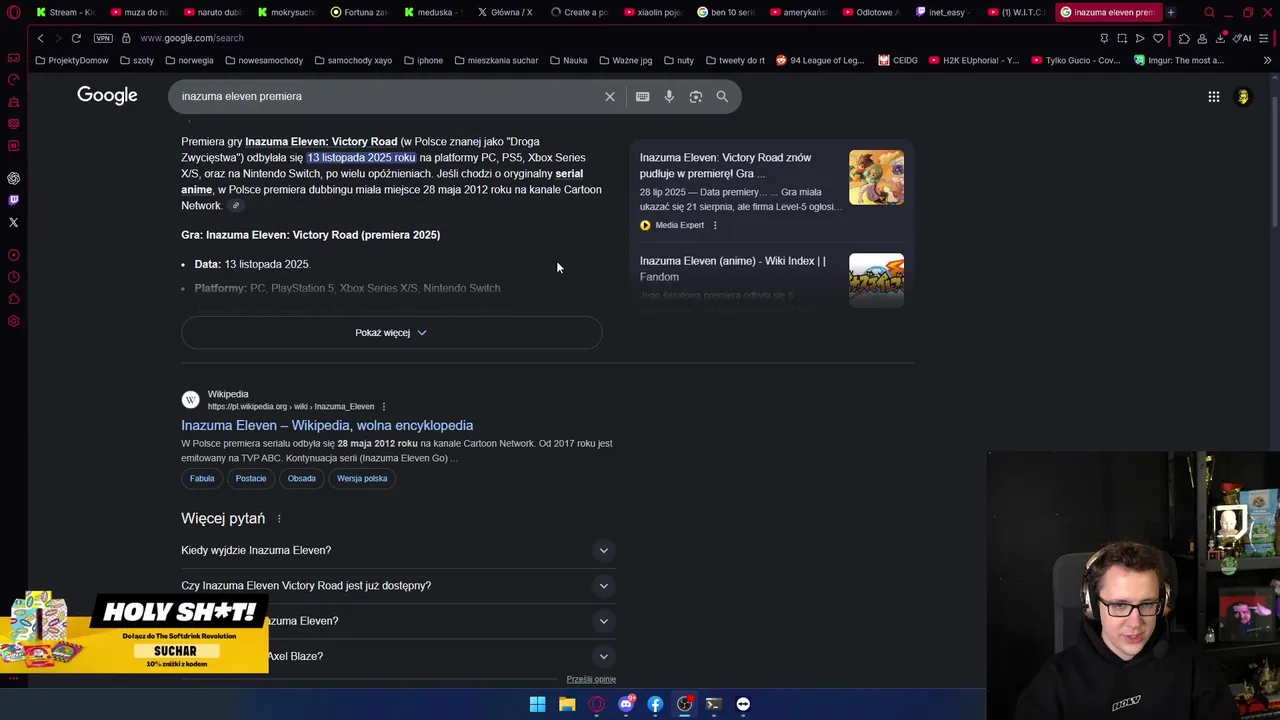Viewport: 1280px width, 720px height.
Task: Click Postacie chip under Wikipedia result
Action: [251, 478]
